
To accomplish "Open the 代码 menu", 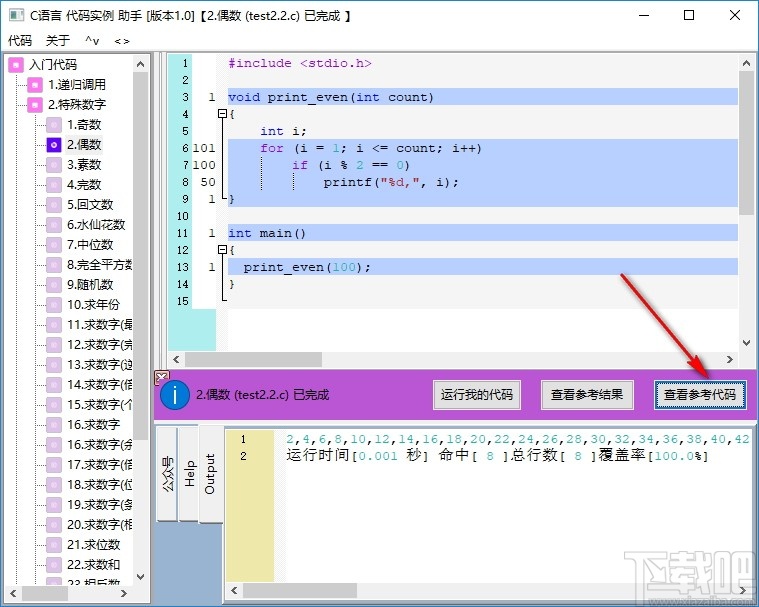I will point(20,41).
